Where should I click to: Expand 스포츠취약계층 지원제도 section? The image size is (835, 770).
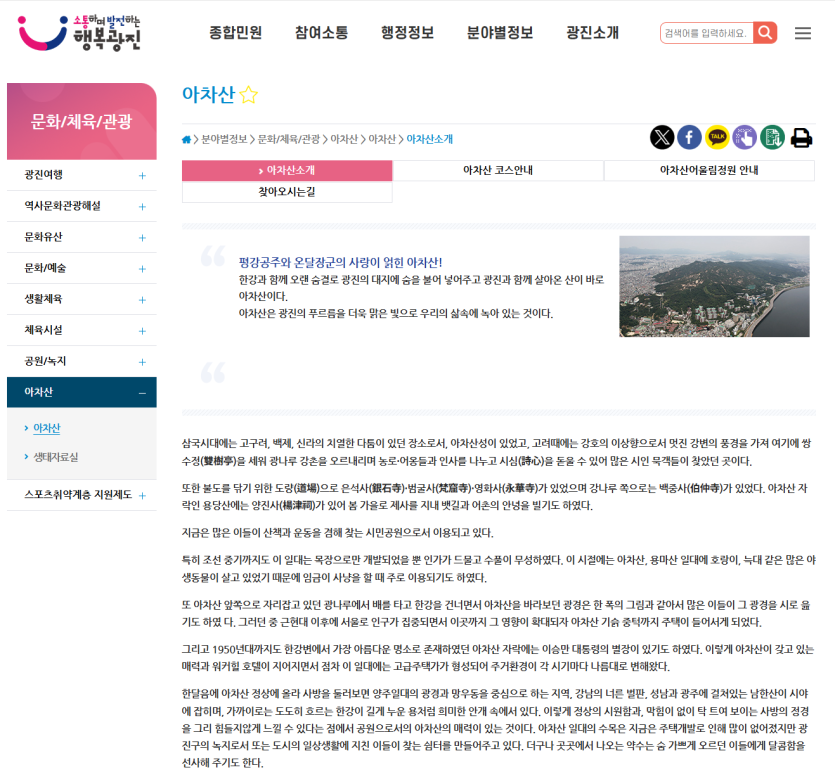[142, 495]
